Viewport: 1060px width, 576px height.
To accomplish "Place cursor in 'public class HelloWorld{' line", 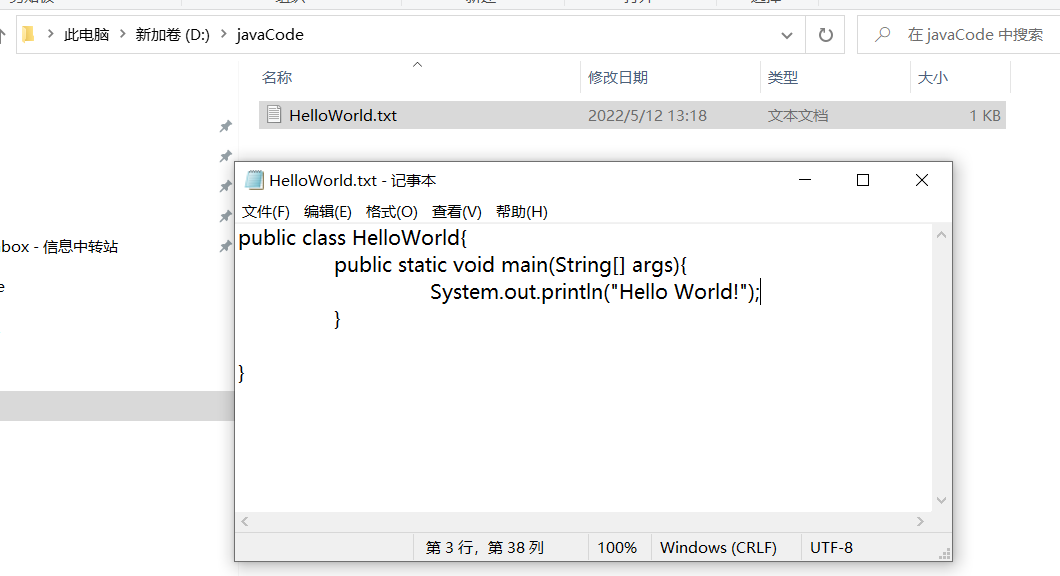I will pos(352,238).
